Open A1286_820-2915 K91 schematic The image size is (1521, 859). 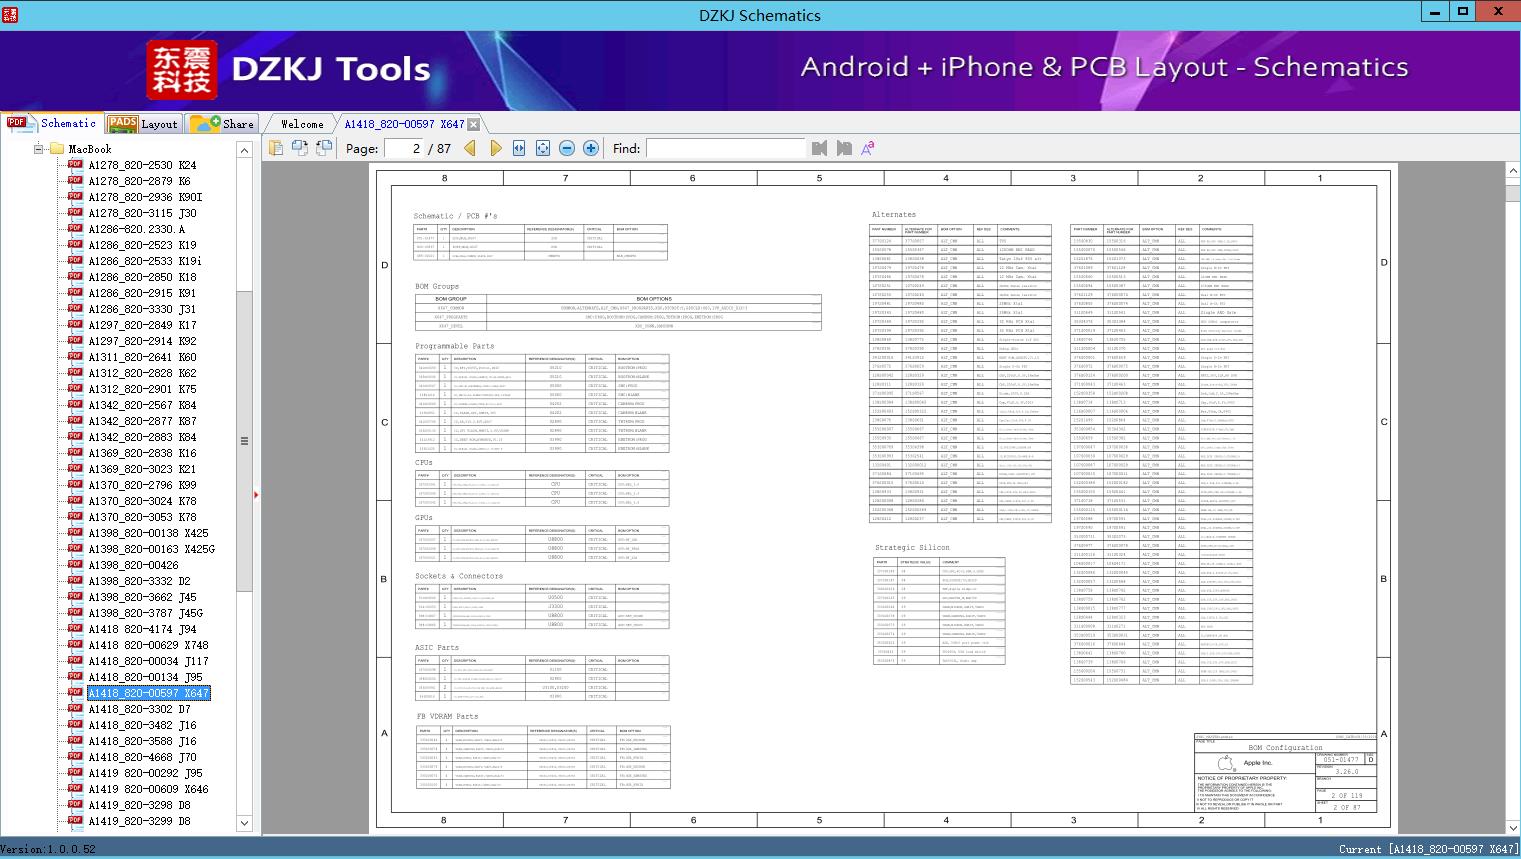pos(142,293)
